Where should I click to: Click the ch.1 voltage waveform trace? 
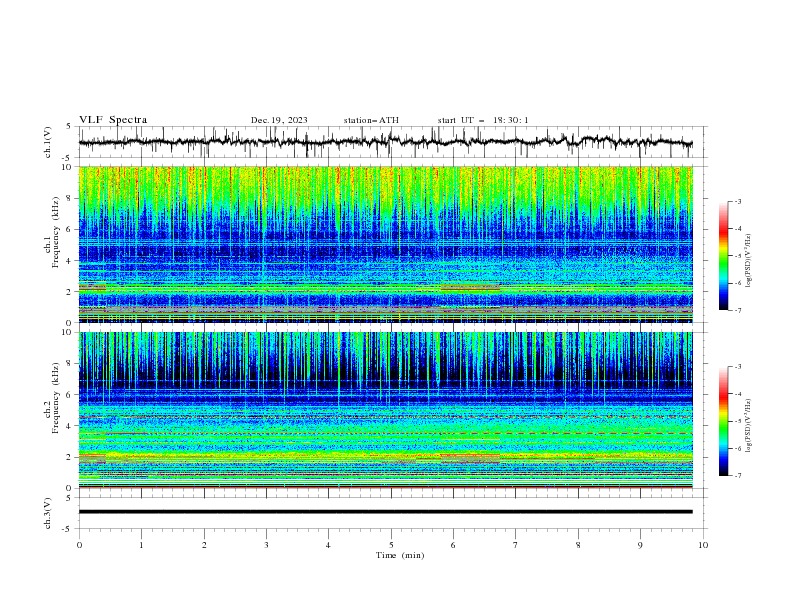point(385,142)
